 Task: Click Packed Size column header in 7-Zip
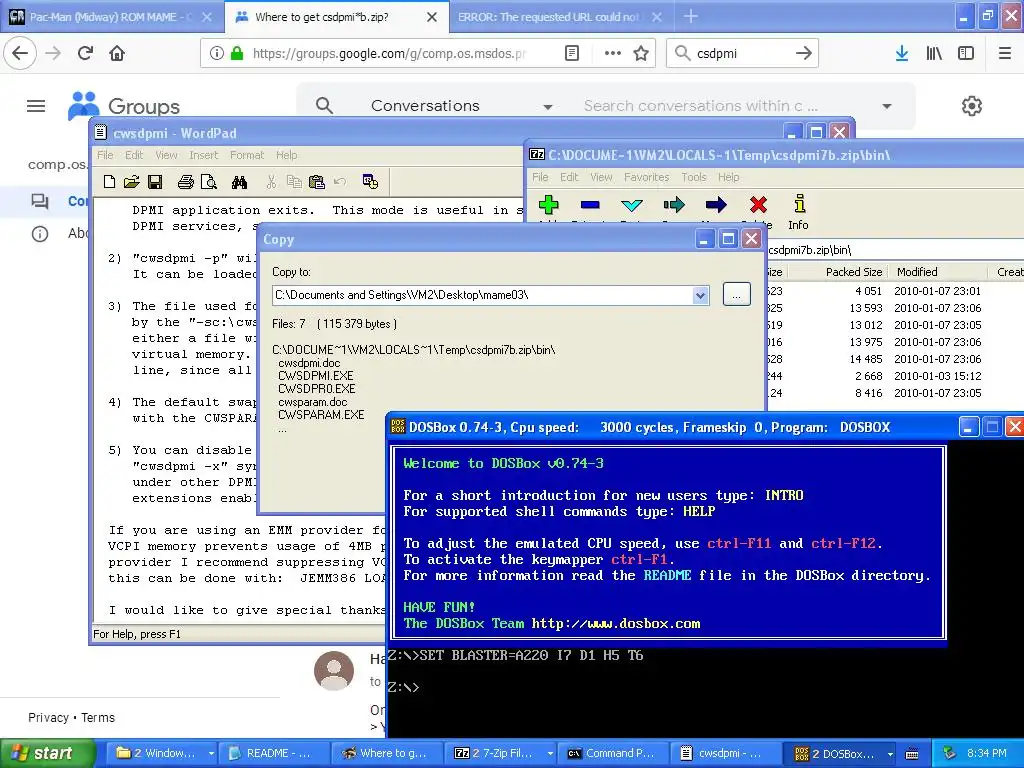(853, 272)
